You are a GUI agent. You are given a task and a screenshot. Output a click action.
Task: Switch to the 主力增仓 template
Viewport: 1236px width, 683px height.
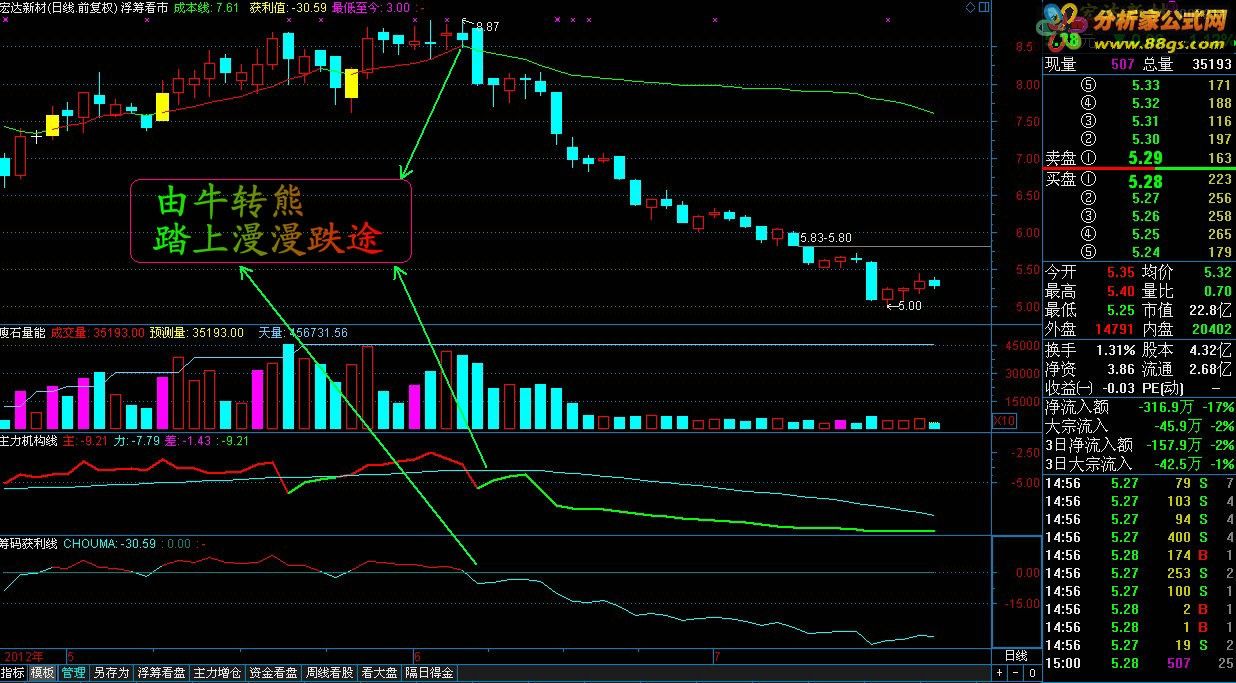coord(217,673)
